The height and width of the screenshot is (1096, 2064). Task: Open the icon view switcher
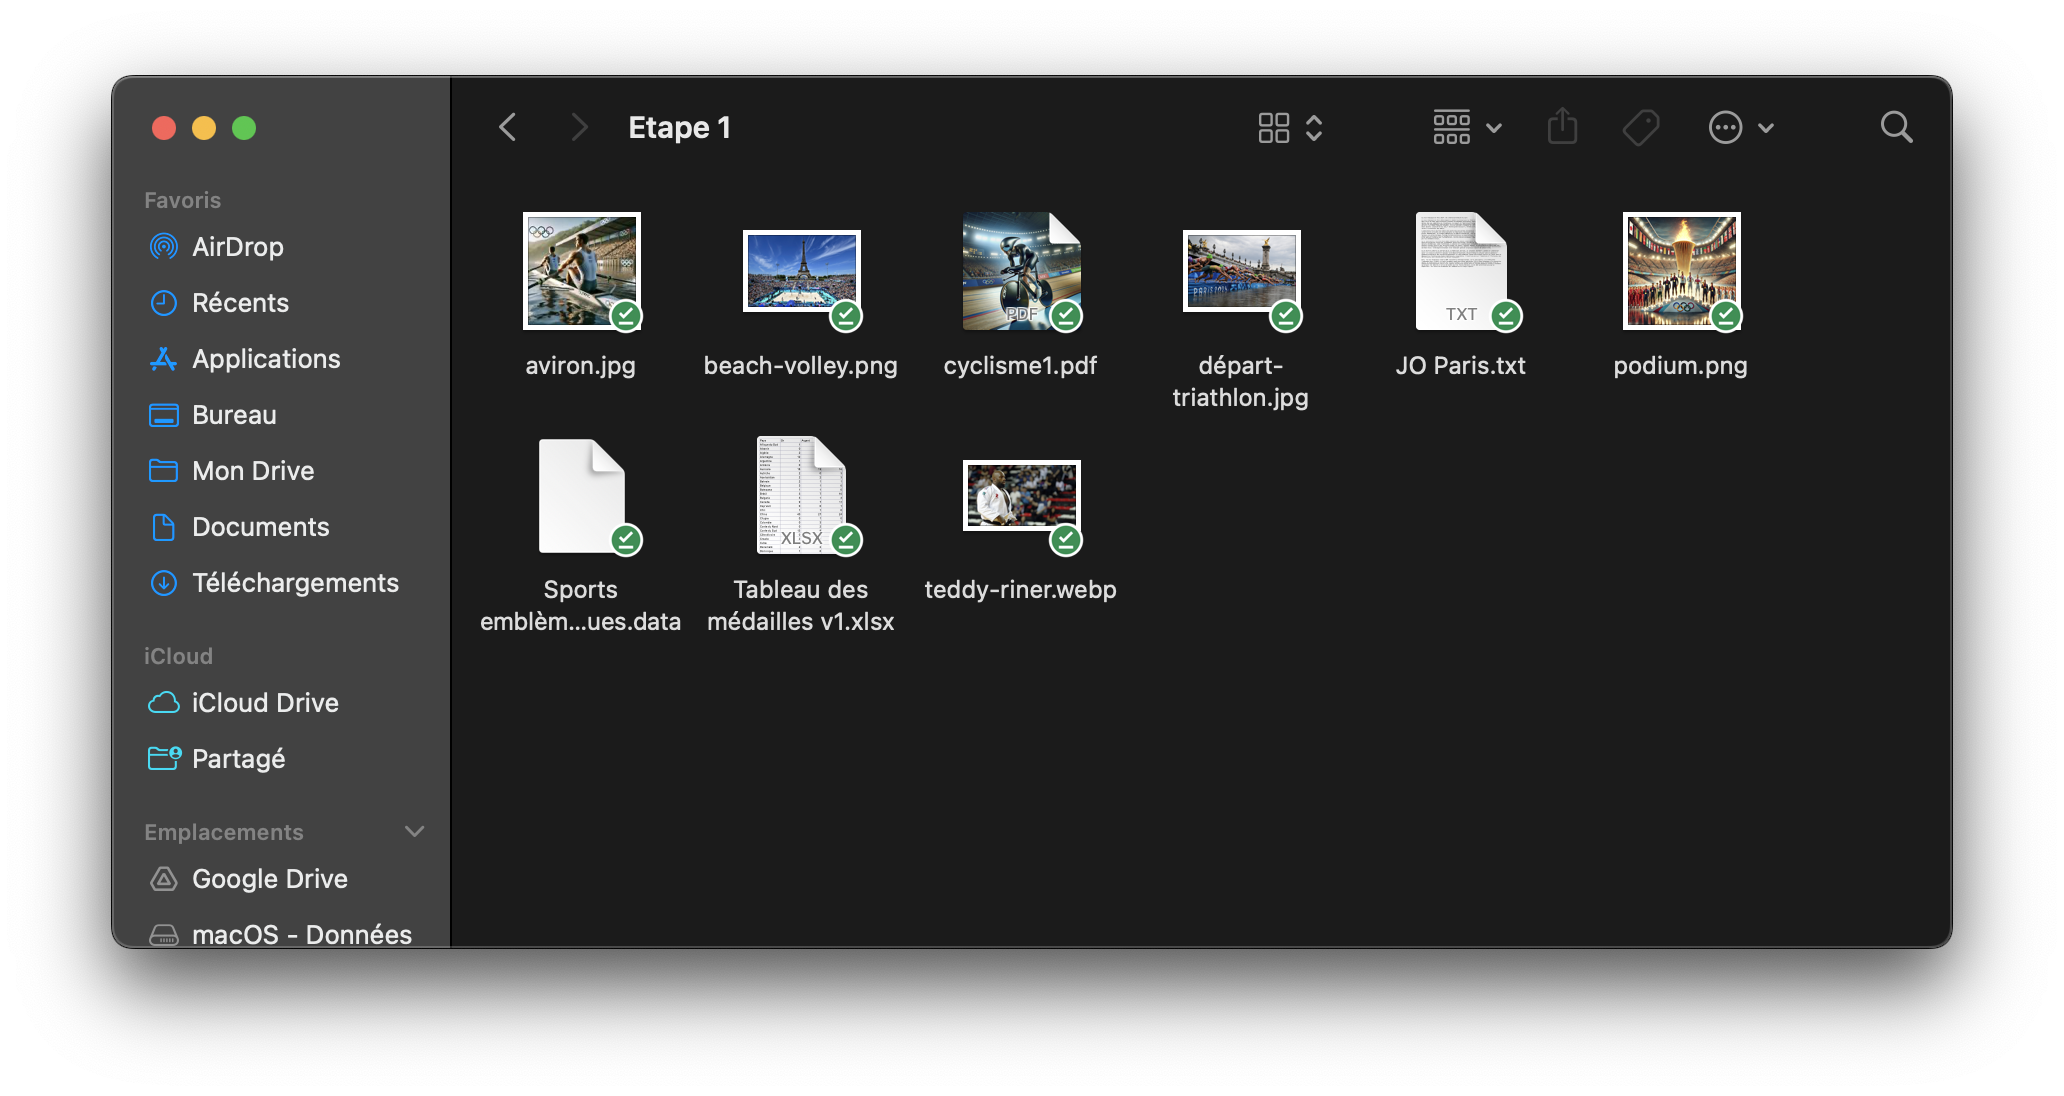click(1290, 127)
